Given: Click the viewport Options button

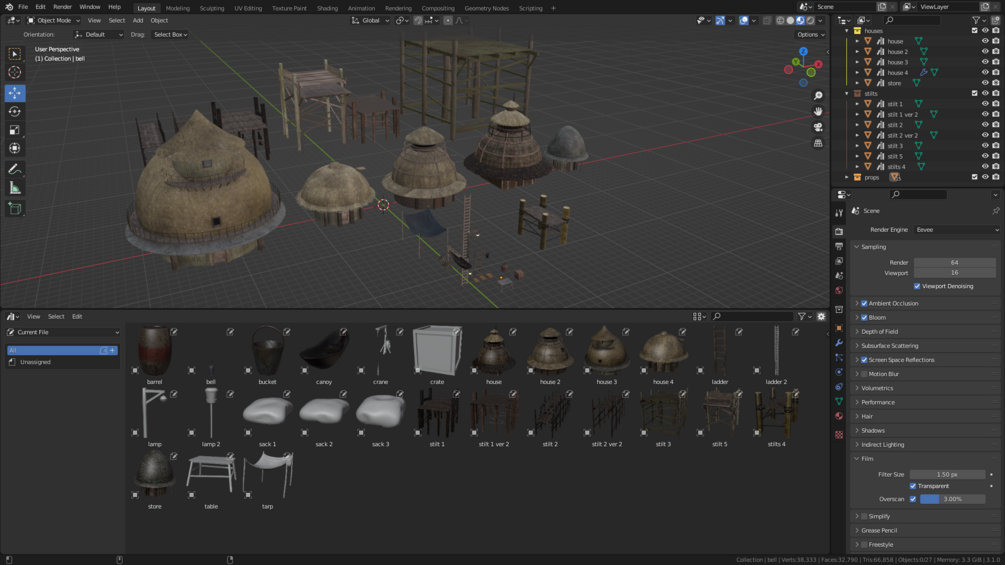Looking at the screenshot, I should (810, 34).
